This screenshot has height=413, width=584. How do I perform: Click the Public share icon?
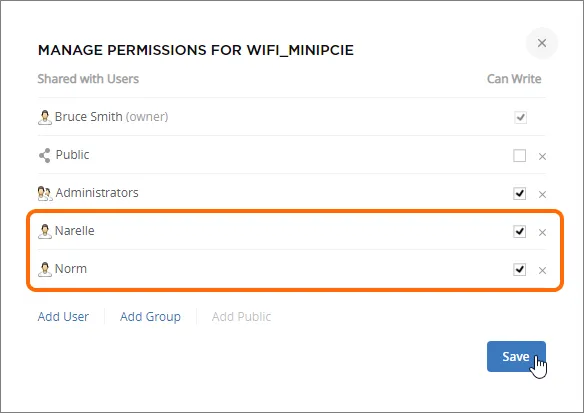[45, 155]
